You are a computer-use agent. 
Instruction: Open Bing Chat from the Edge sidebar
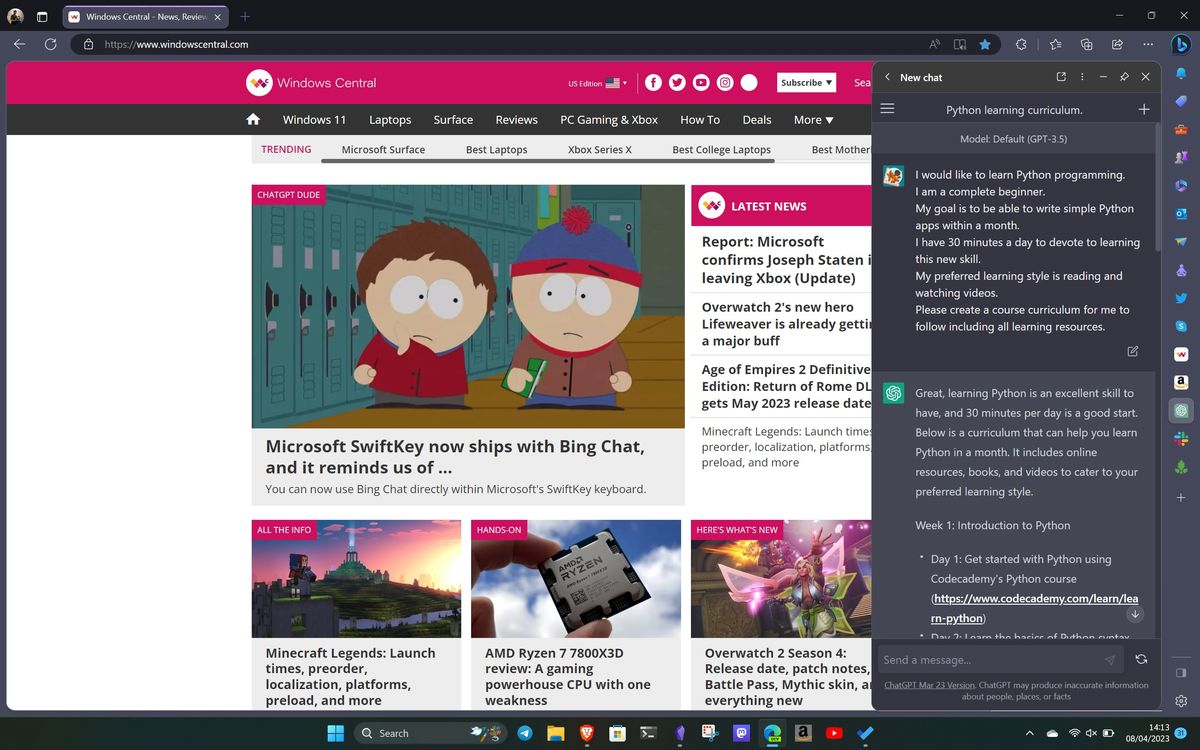[x=1181, y=44]
